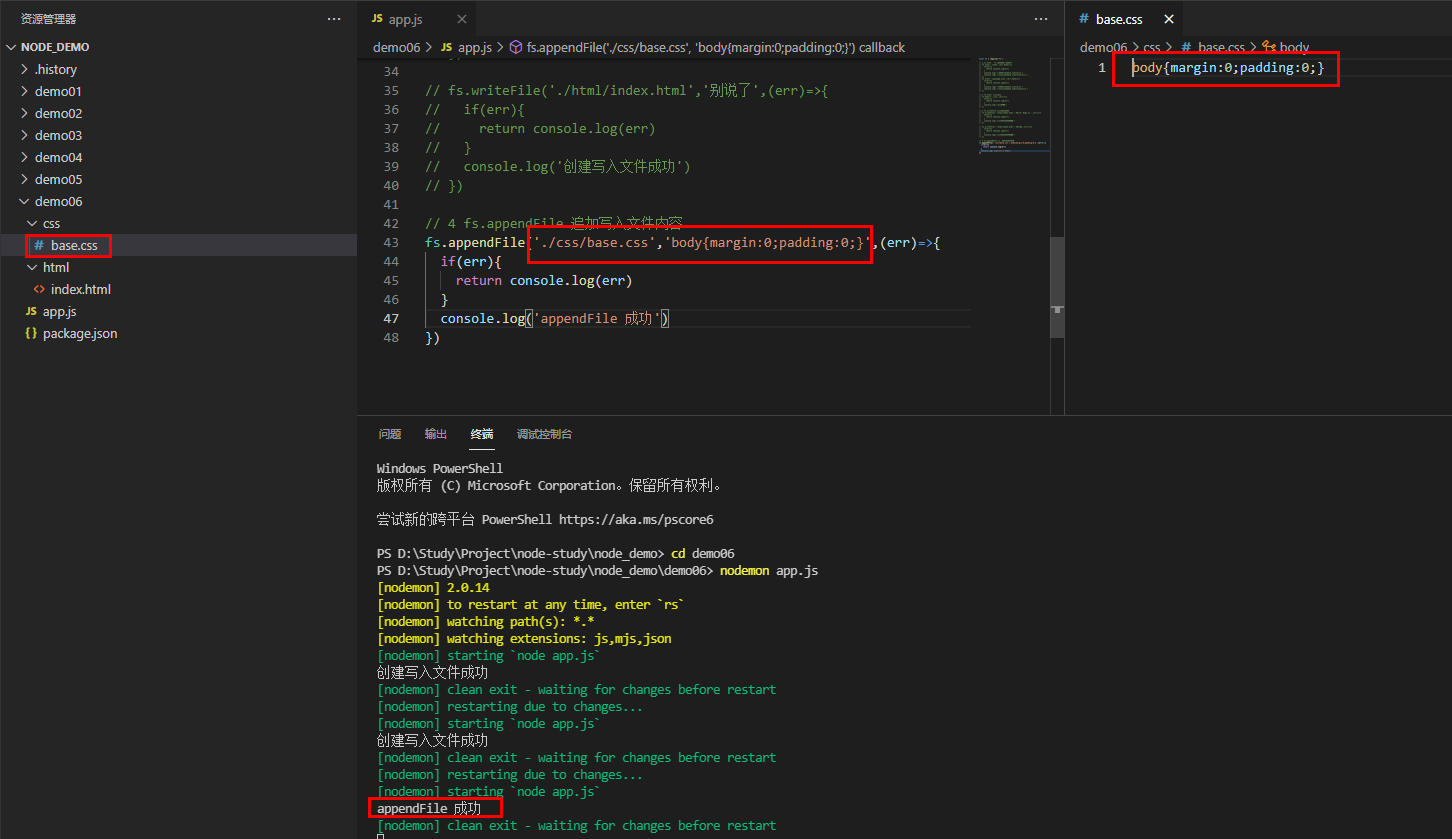Open editor group more actions ellipsis menu

(x=1040, y=18)
